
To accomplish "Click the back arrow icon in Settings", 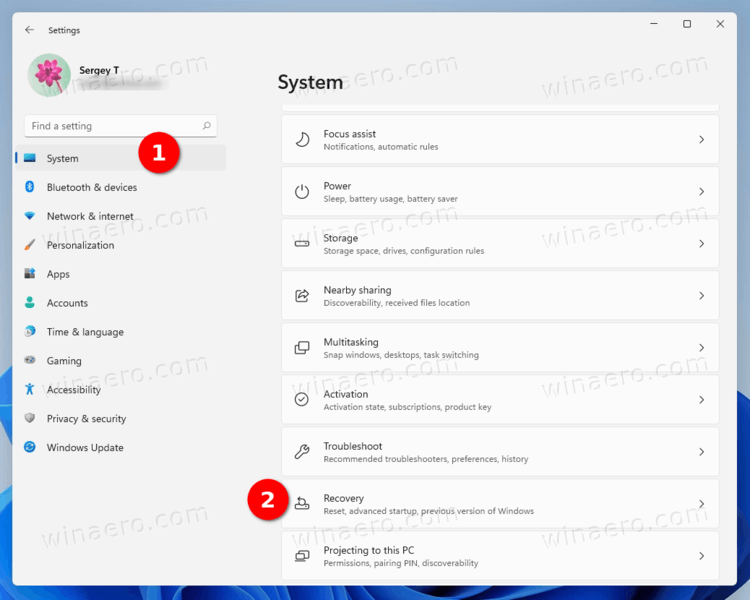I will pyautogui.click(x=30, y=30).
